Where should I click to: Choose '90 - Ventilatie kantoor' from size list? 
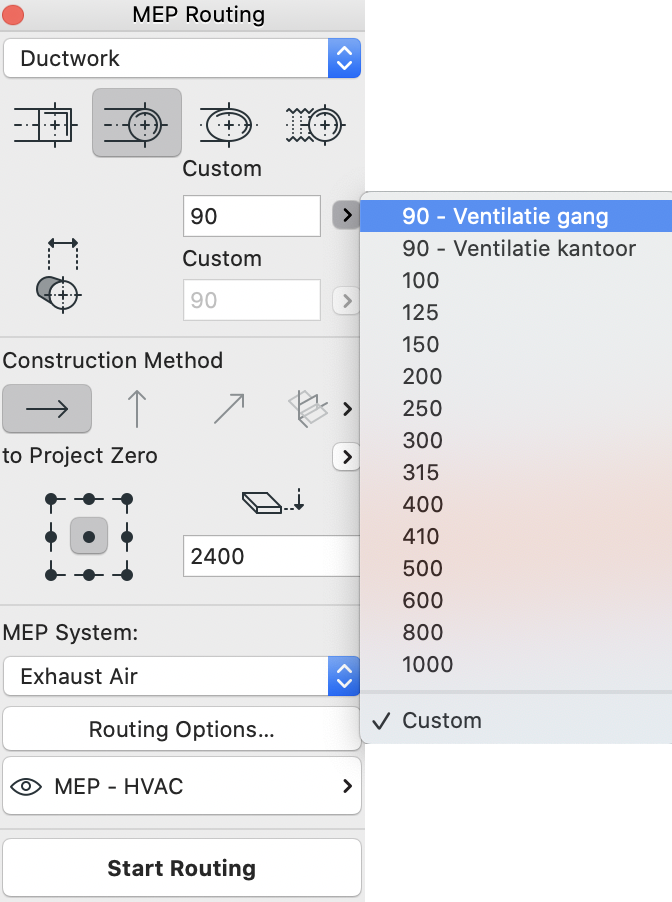coord(519,249)
